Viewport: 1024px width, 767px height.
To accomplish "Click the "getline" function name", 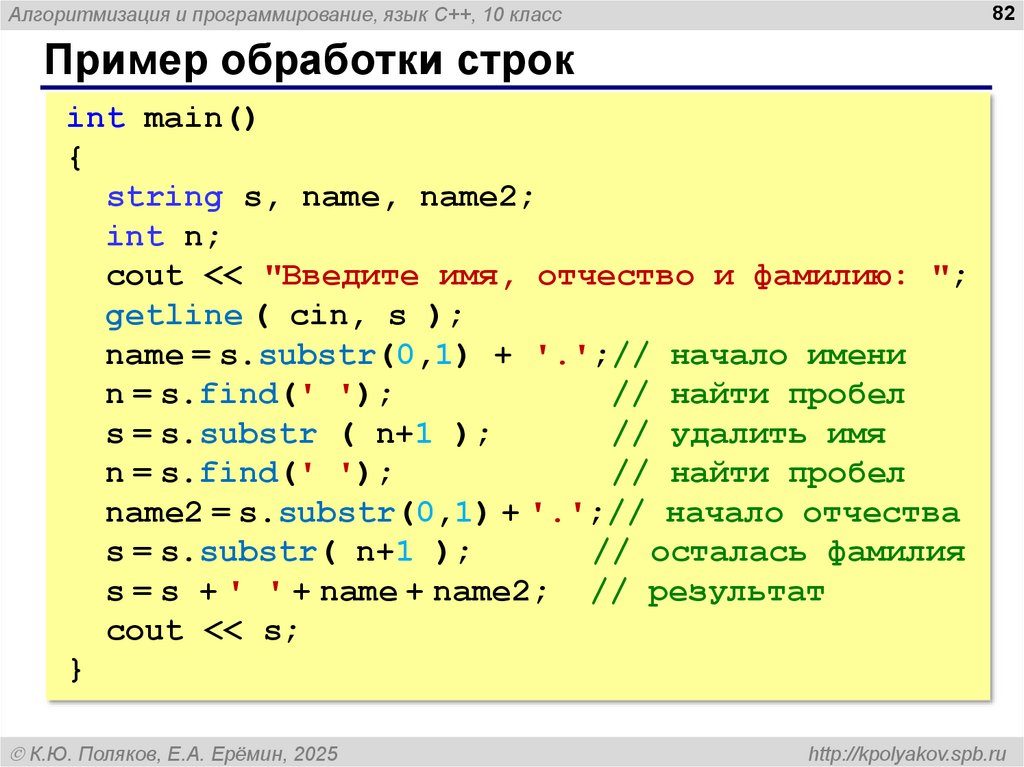I will click(x=174, y=316).
